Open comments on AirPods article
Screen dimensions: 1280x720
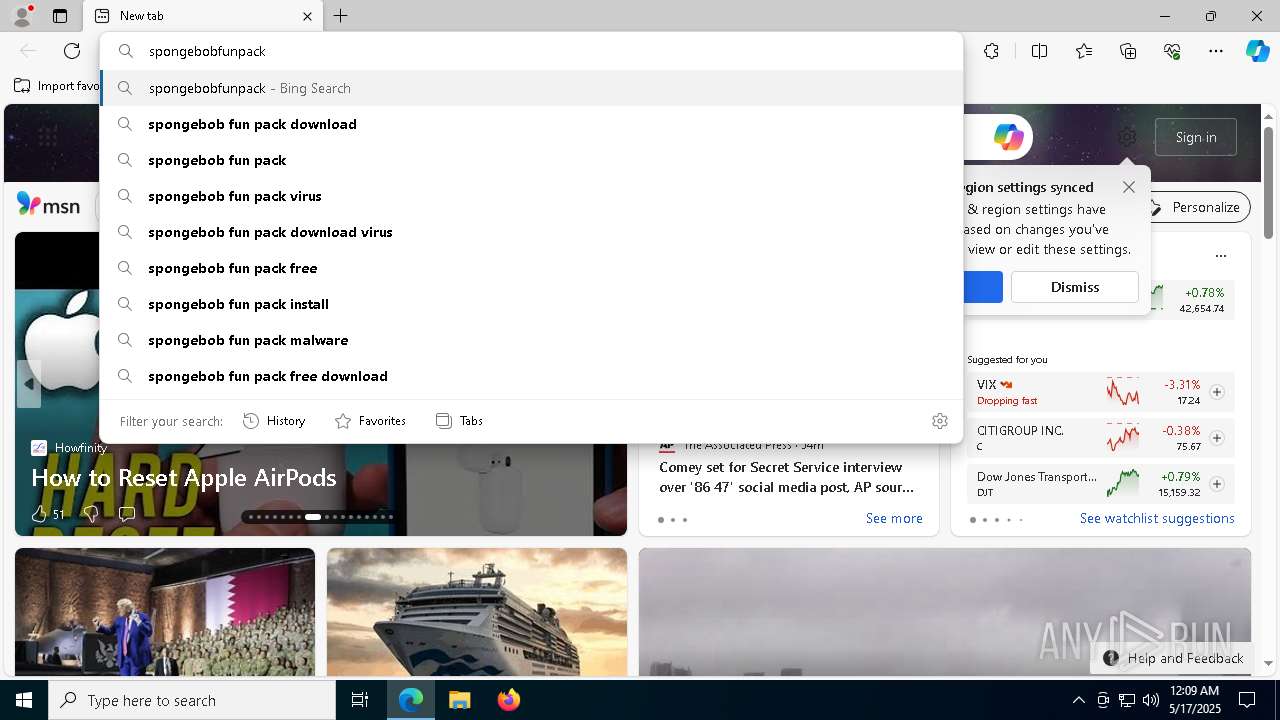click(x=127, y=514)
